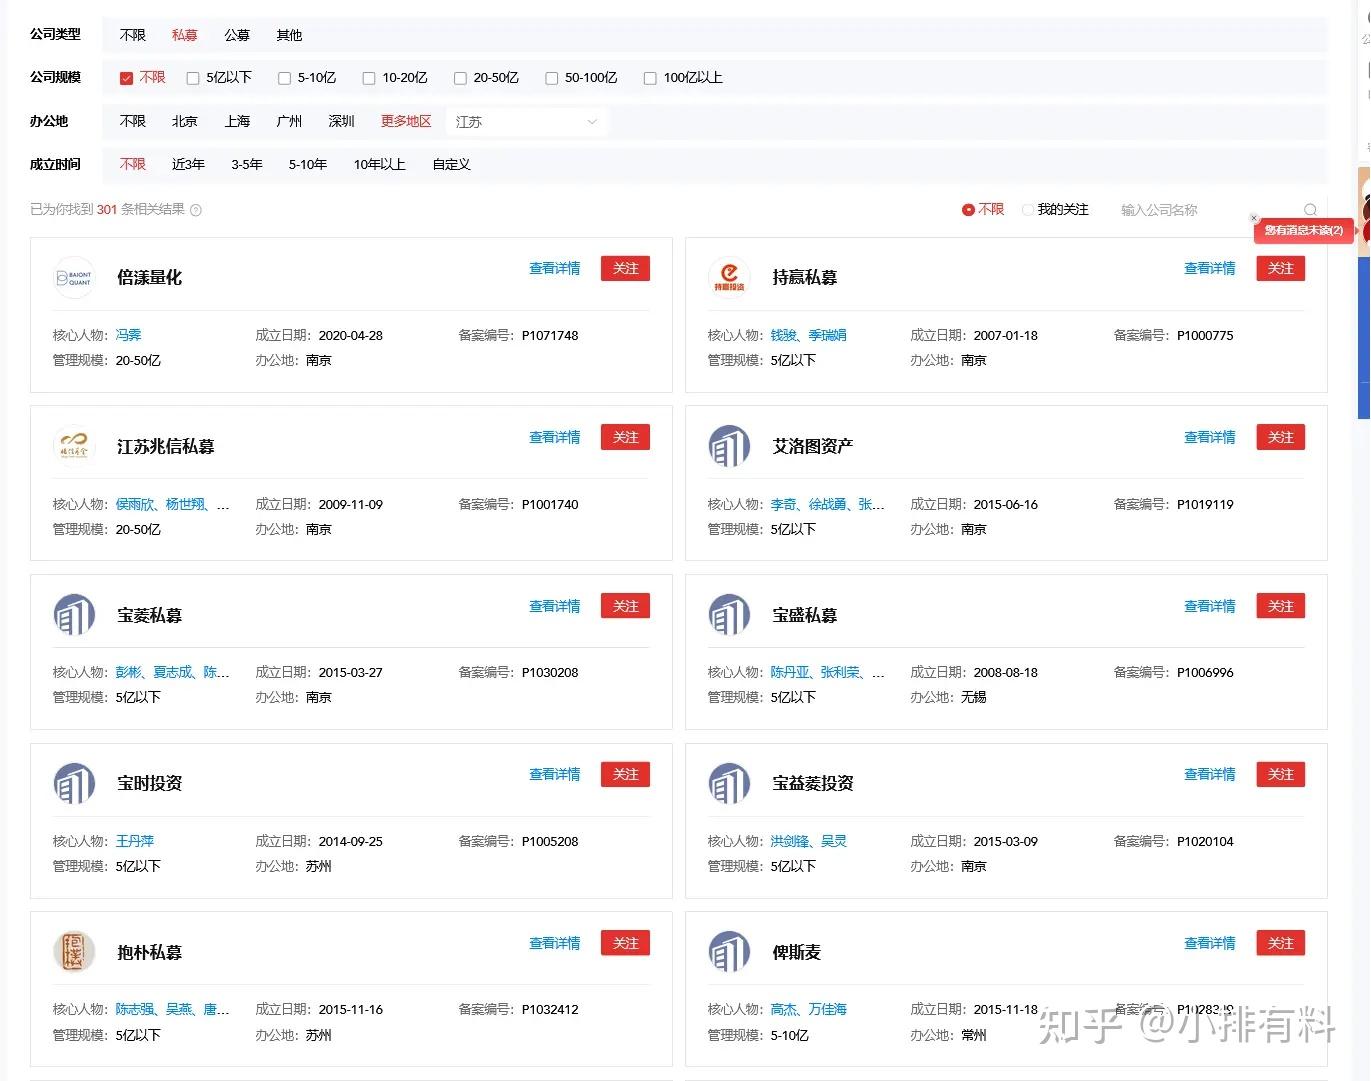1371x1081 pixels.
Task: Enable the 20-50亿 size filter checkbox
Action: coord(459,77)
